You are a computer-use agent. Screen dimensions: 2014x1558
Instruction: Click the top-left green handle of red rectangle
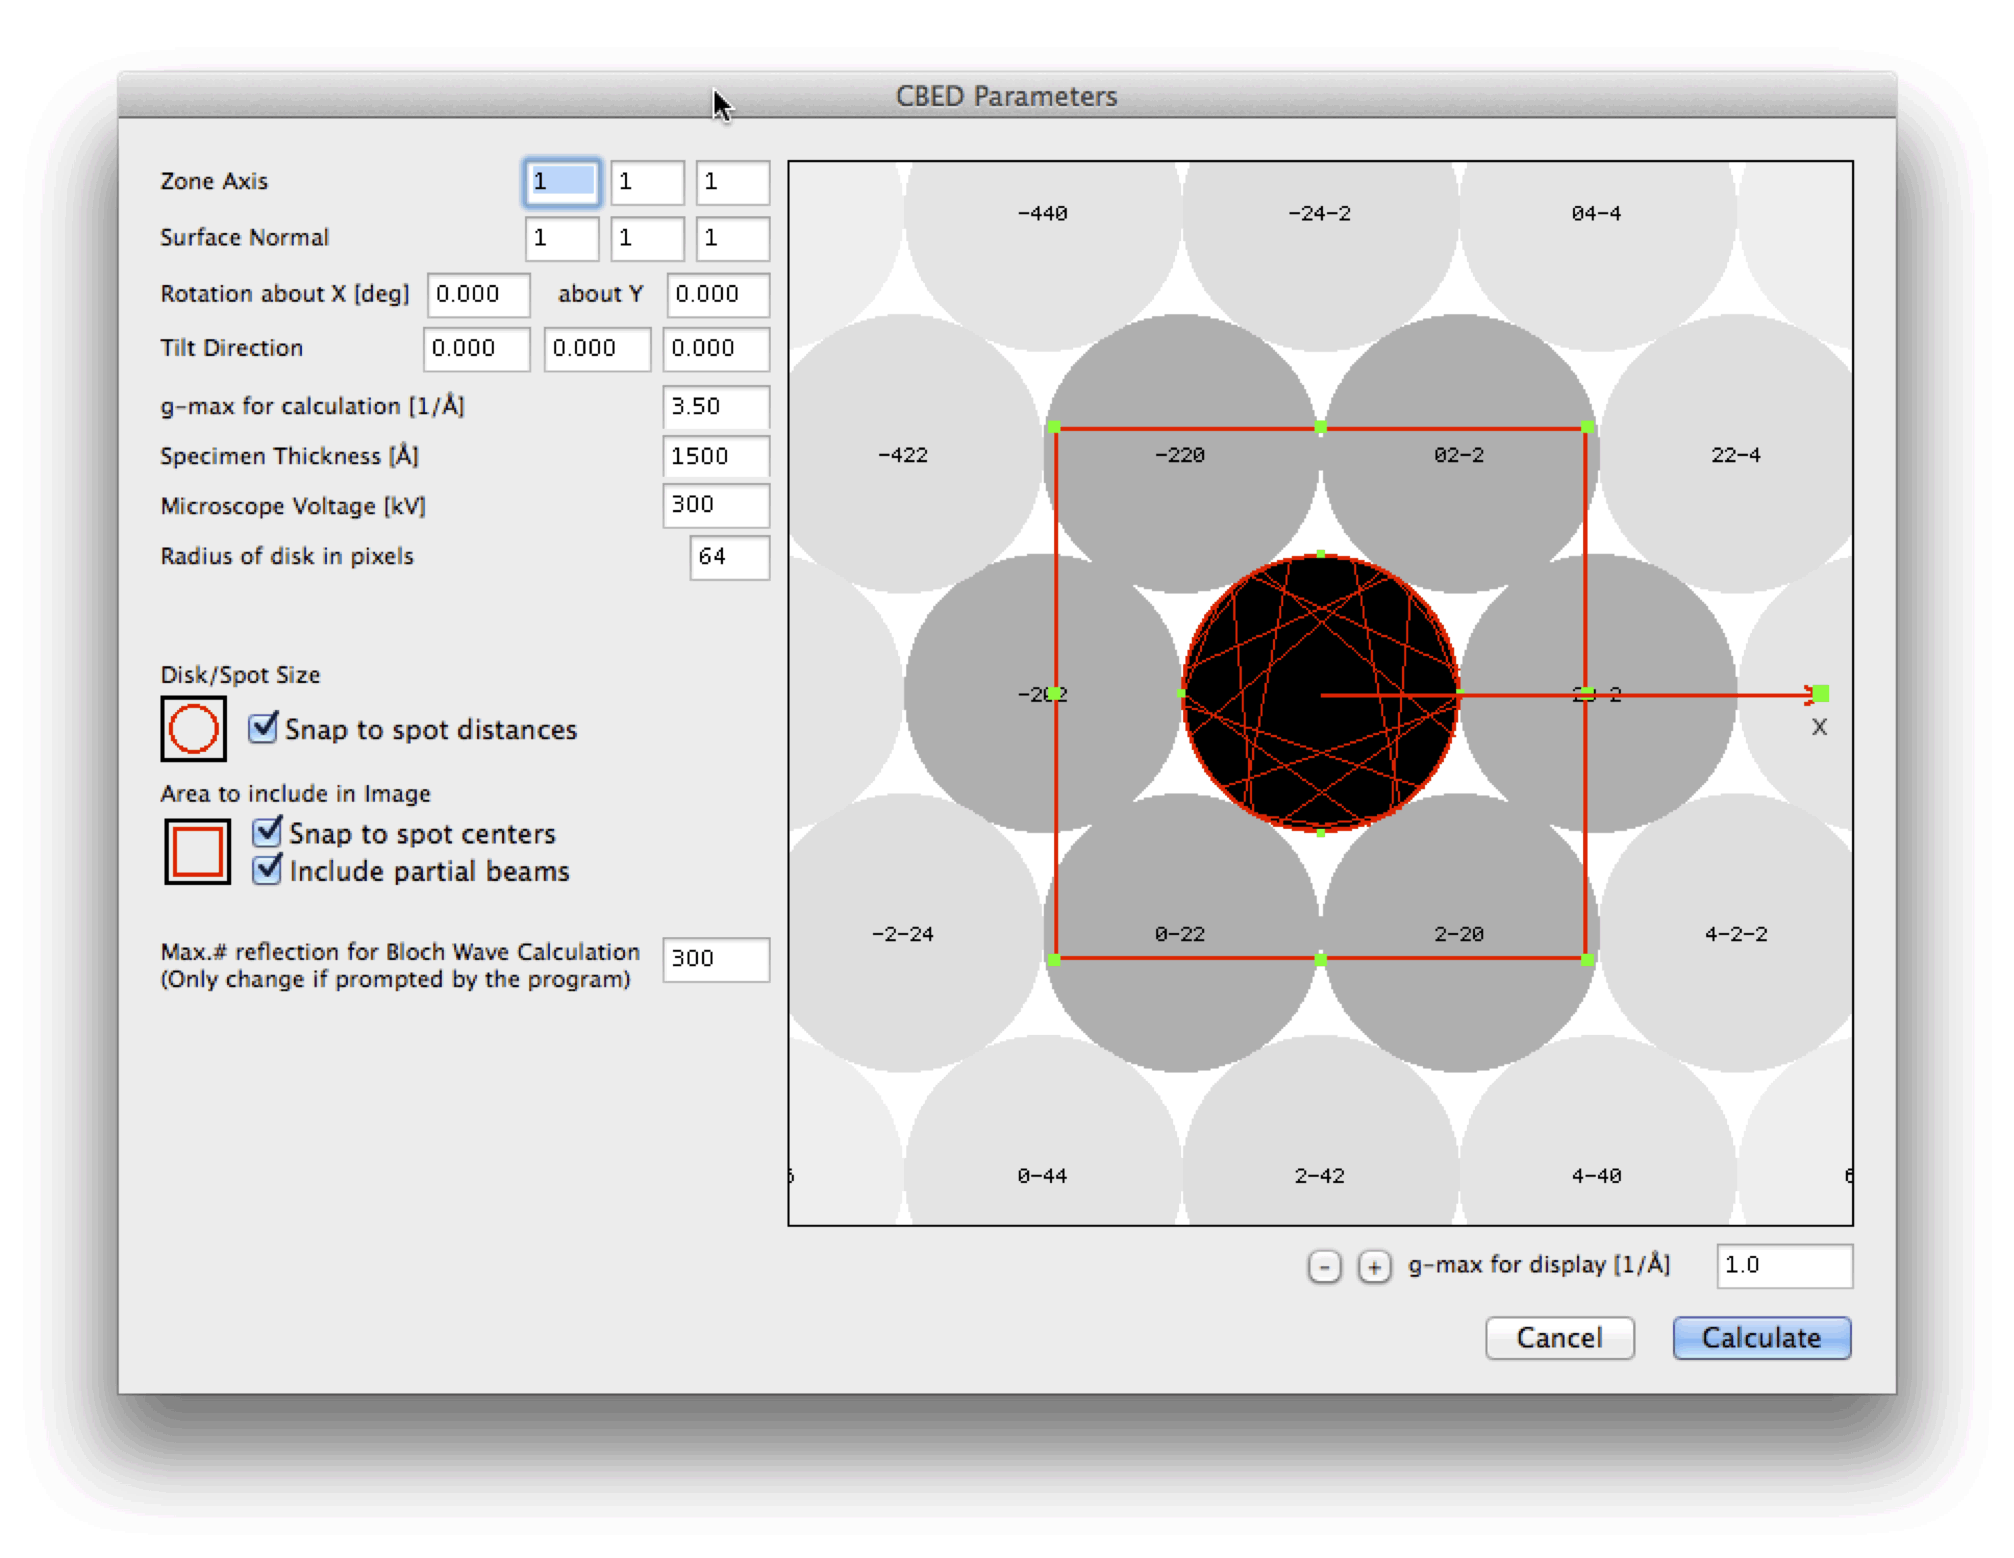pos(1054,428)
